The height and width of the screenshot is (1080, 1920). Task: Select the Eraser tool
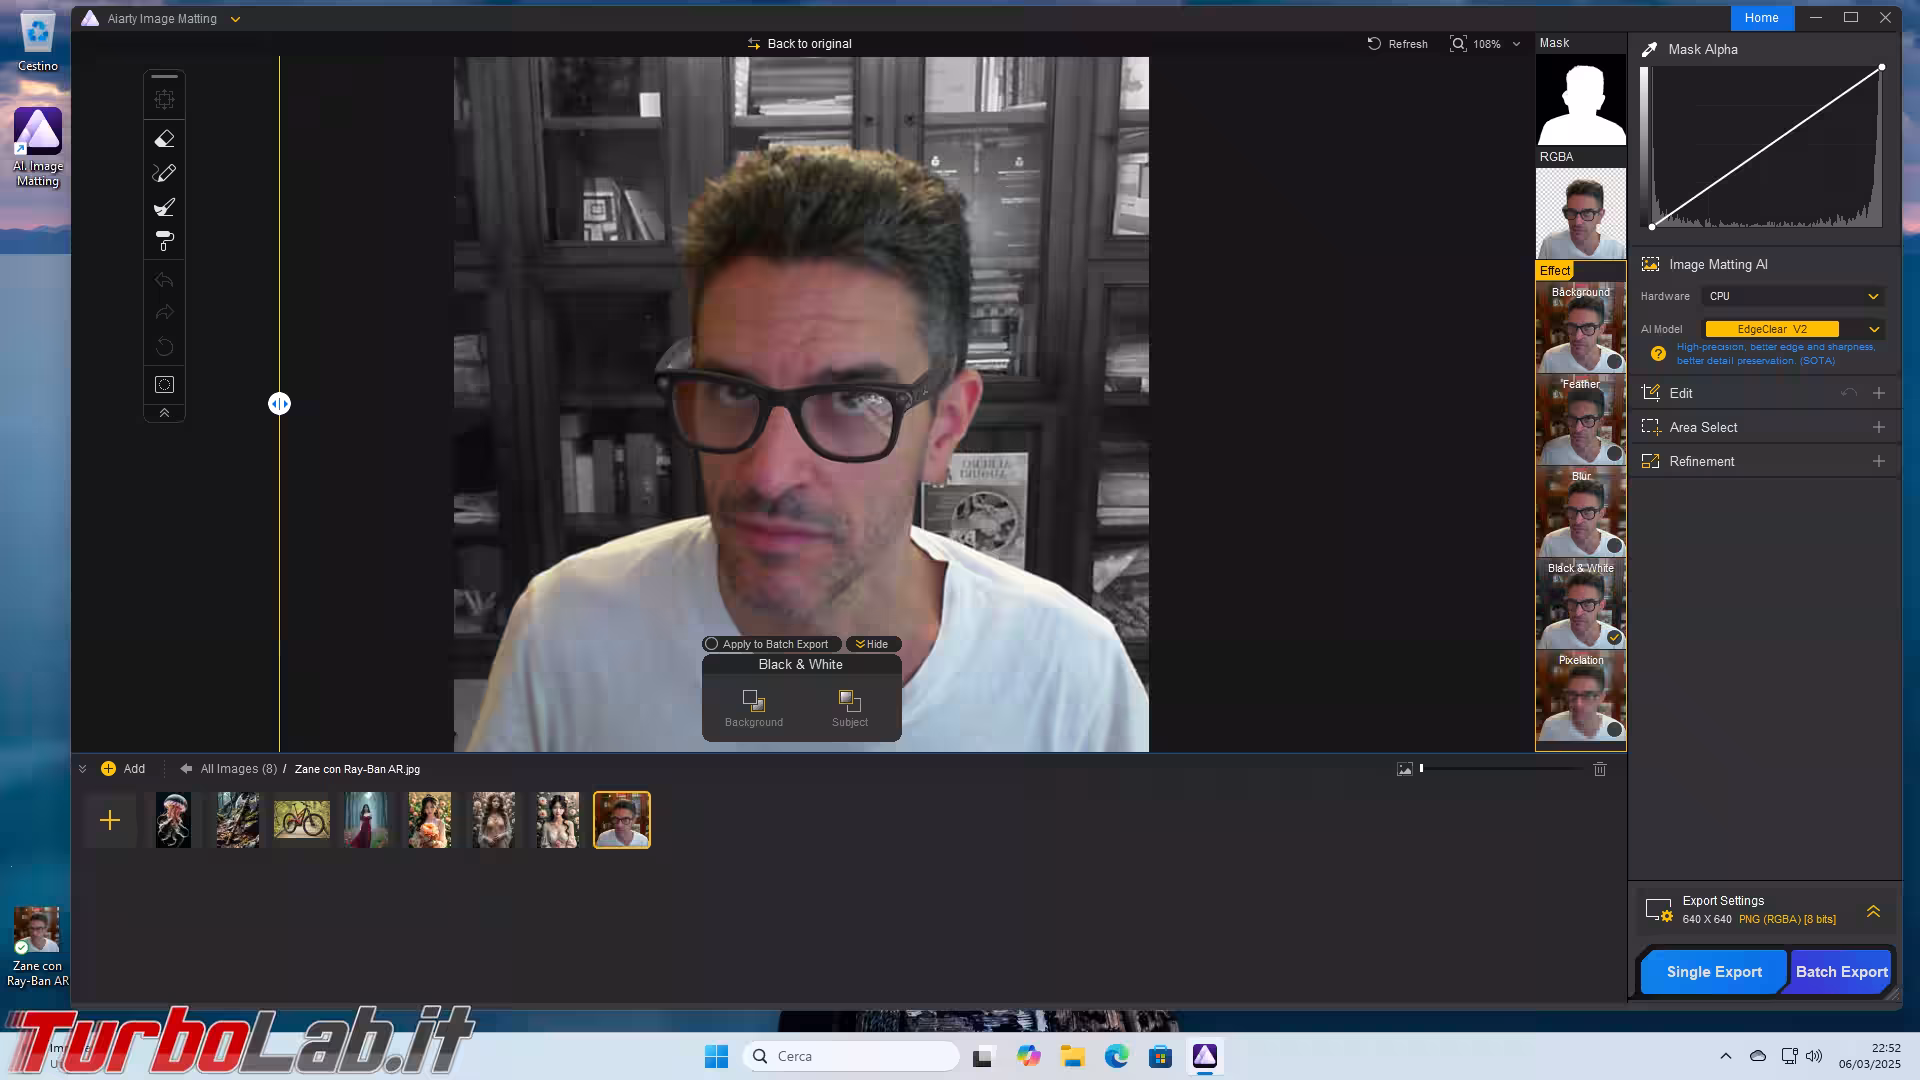(165, 139)
